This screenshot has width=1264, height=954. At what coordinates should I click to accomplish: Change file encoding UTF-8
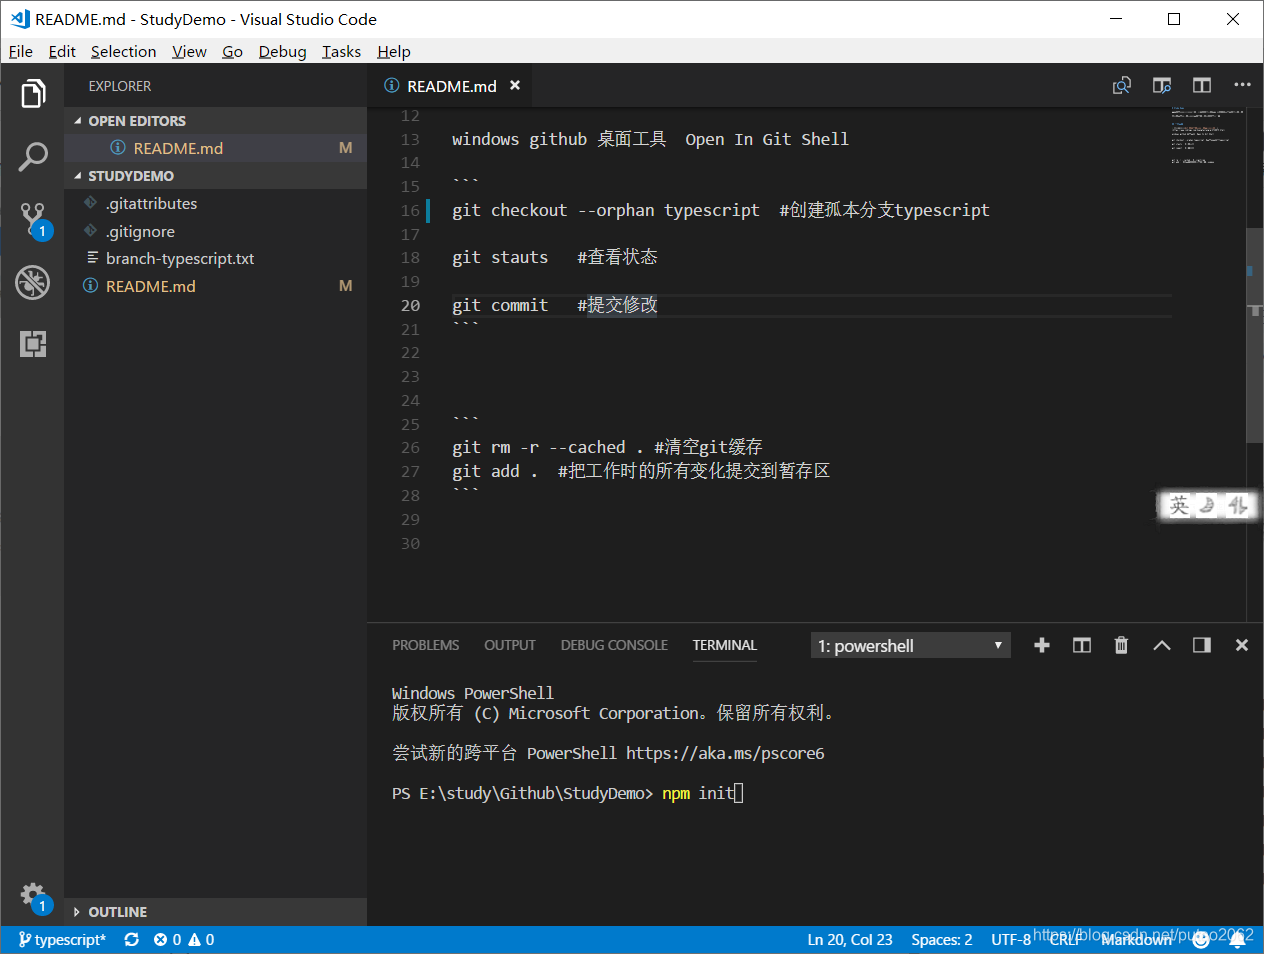point(1011,940)
